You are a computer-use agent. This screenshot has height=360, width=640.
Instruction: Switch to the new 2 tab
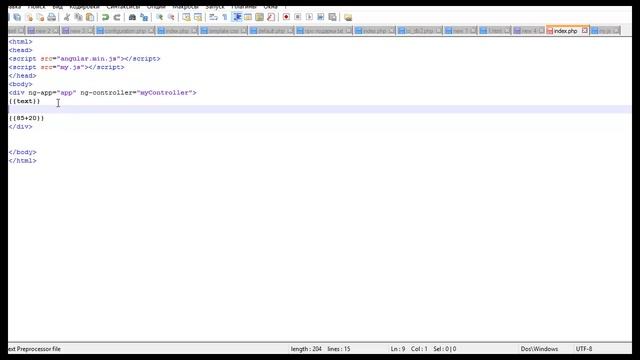[42, 31]
